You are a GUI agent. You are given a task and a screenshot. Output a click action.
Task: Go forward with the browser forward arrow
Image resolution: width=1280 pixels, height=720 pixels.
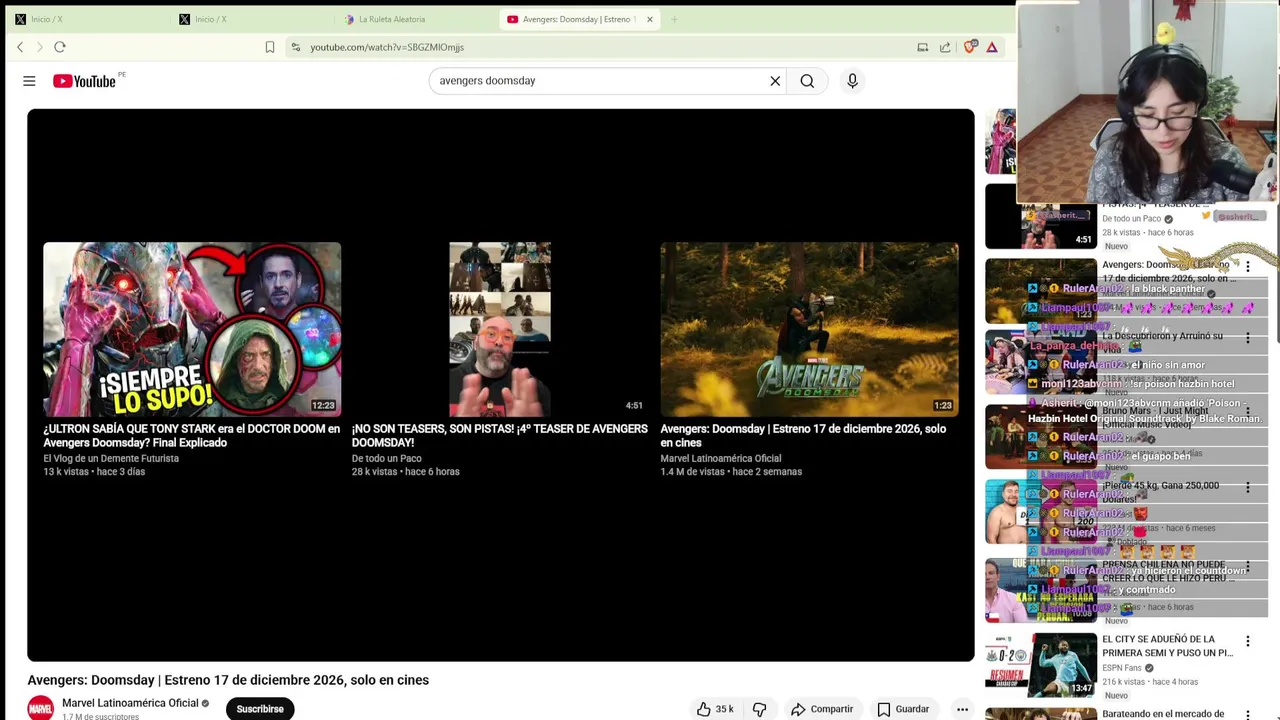(x=40, y=47)
